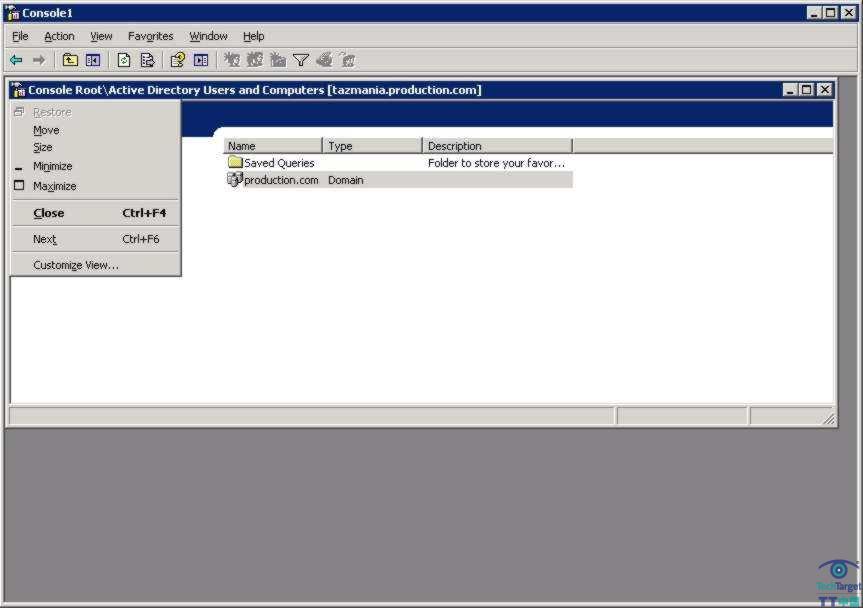Click the Up One Level icon
Image resolution: width=863 pixels, height=608 pixels.
click(69, 59)
